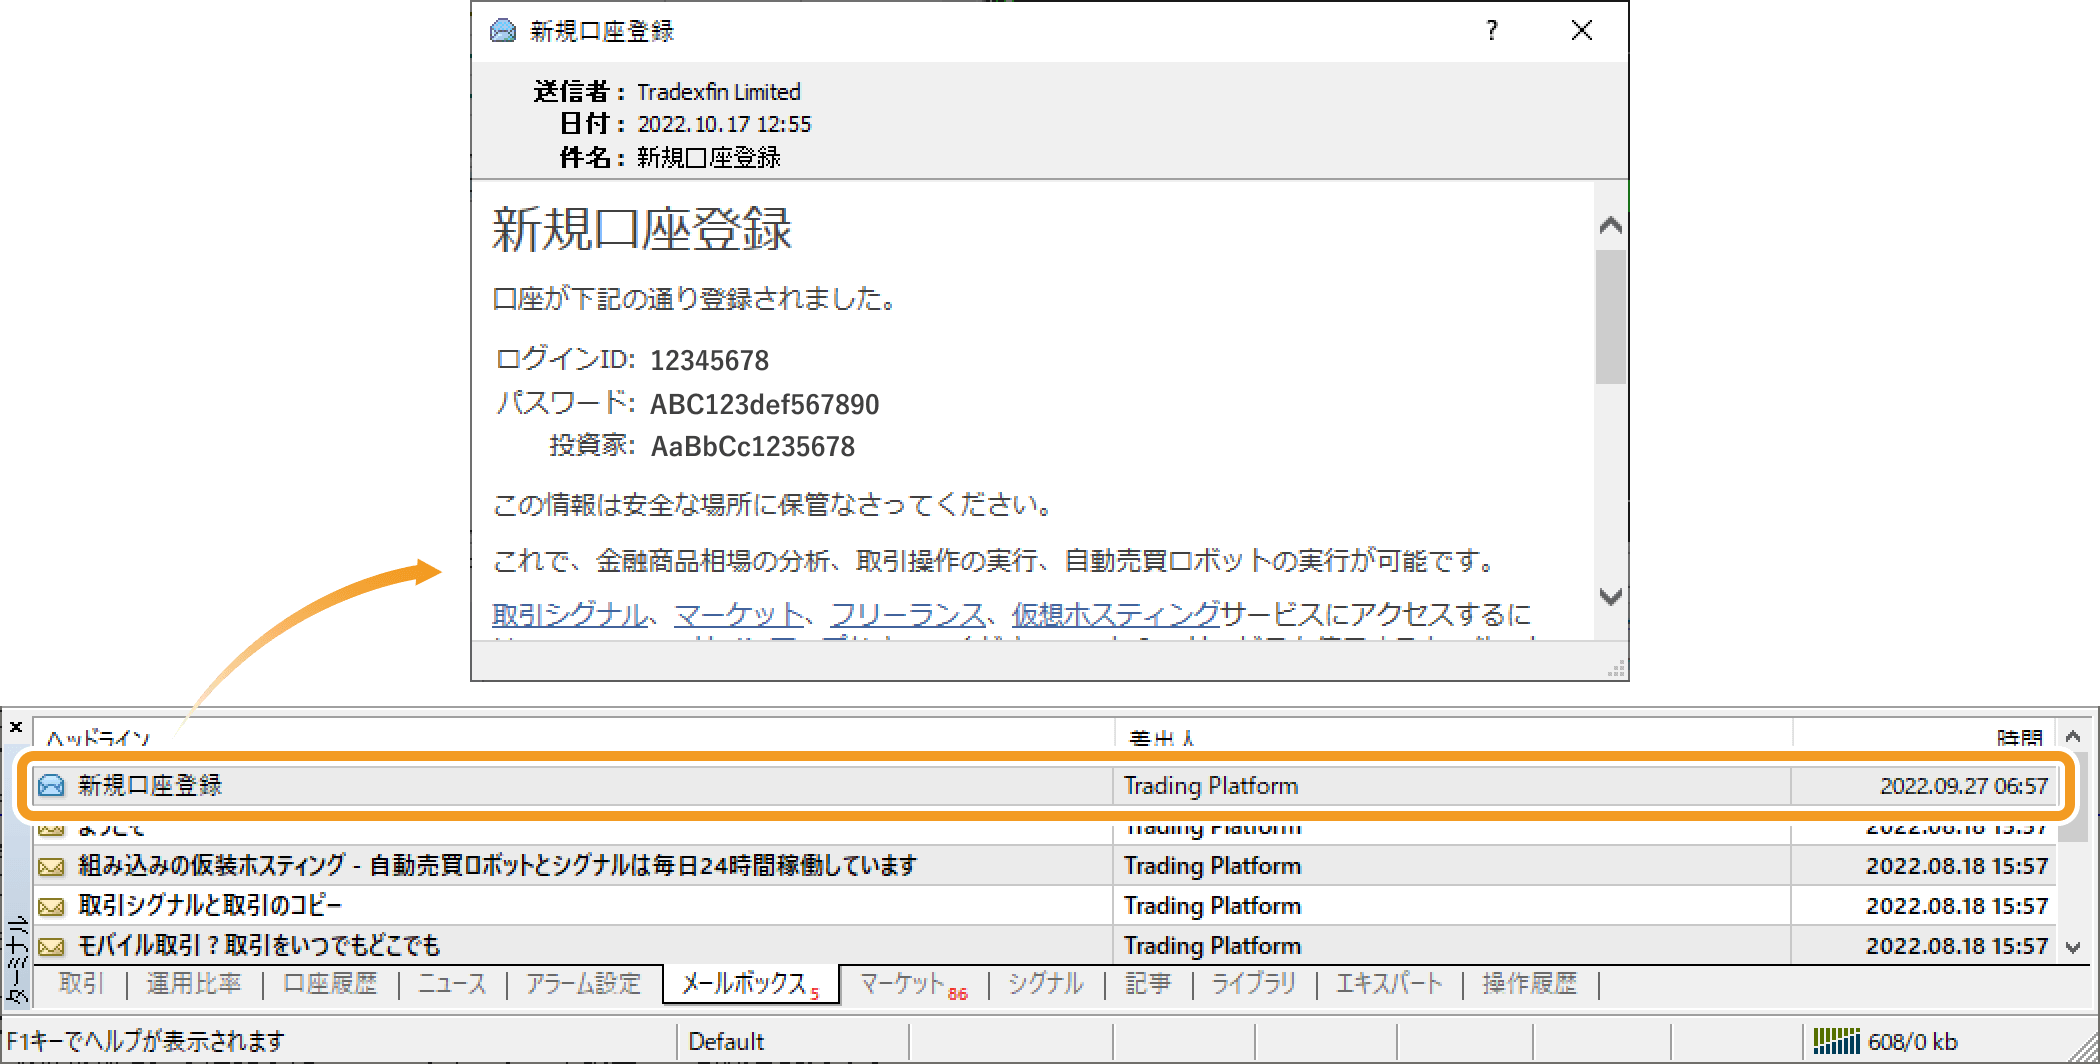Switch to the ライブラリ tab
The height and width of the screenshot is (1064, 2100).
pyautogui.click(x=1254, y=984)
